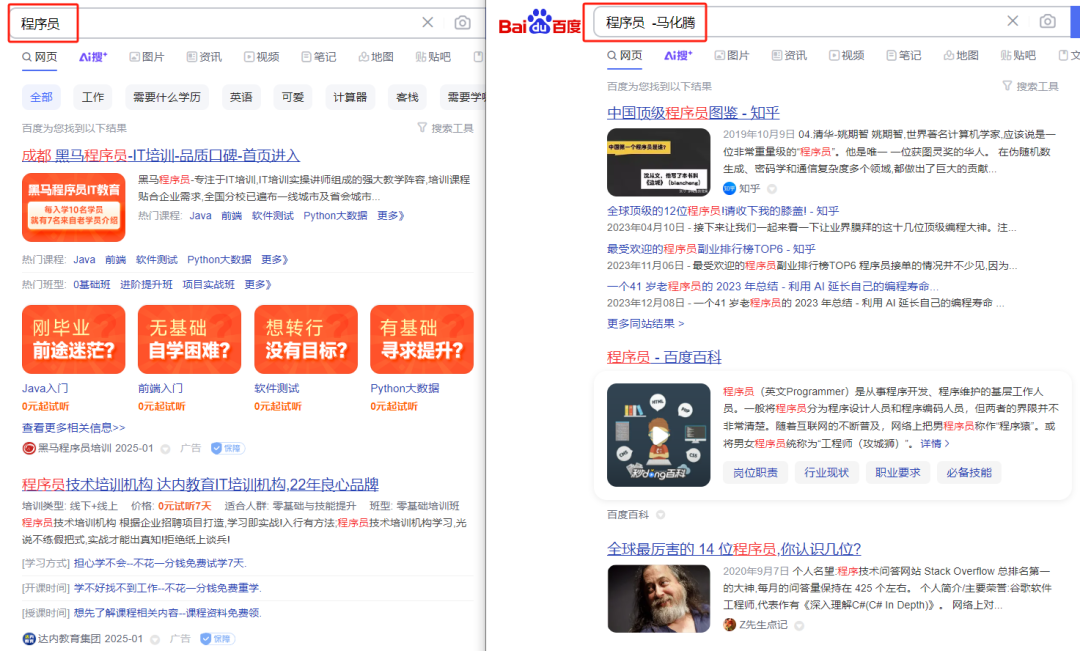Clear the left search box containing 程序员
Screen dimensions: 1080x651
tap(428, 23)
